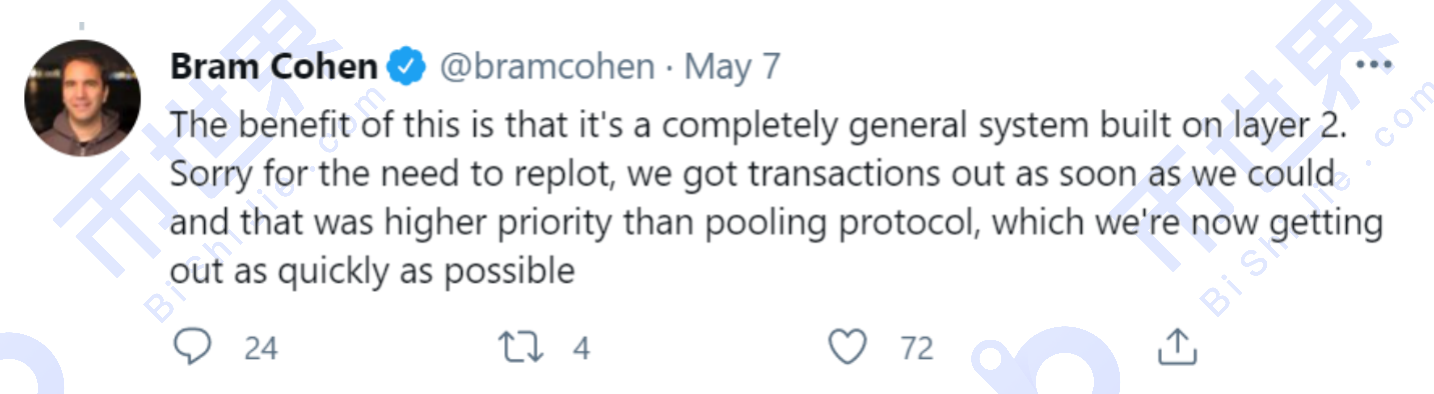Image resolution: width=1434 pixels, height=394 pixels.
Task: Open the Bram Cohen display name
Action: pos(274,68)
